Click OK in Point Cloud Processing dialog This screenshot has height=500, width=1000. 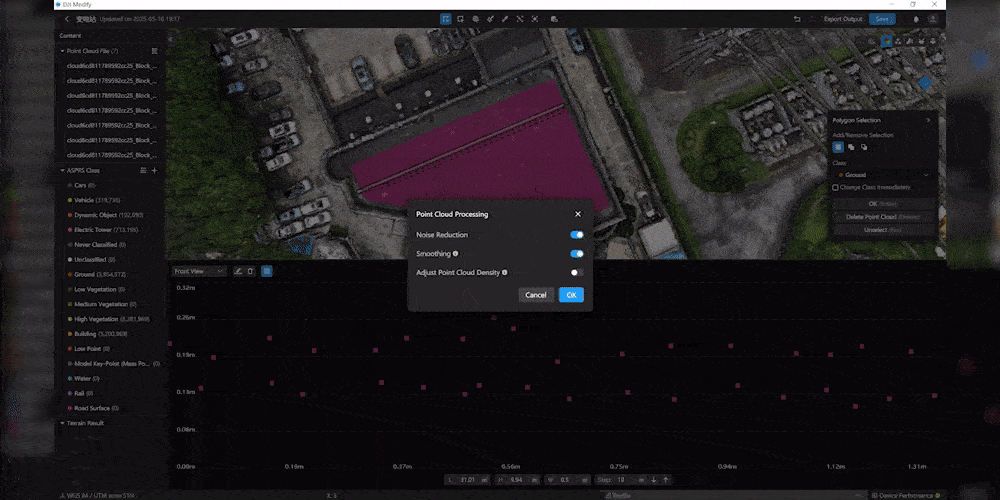click(x=571, y=295)
